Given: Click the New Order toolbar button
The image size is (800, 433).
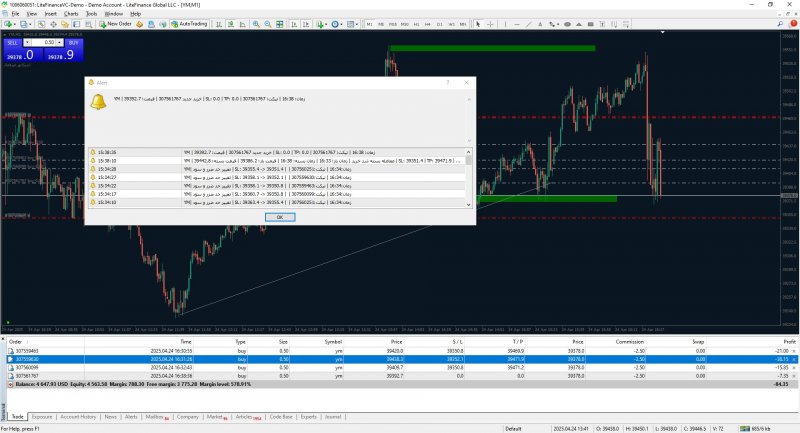Looking at the screenshot, I should coord(114,23).
